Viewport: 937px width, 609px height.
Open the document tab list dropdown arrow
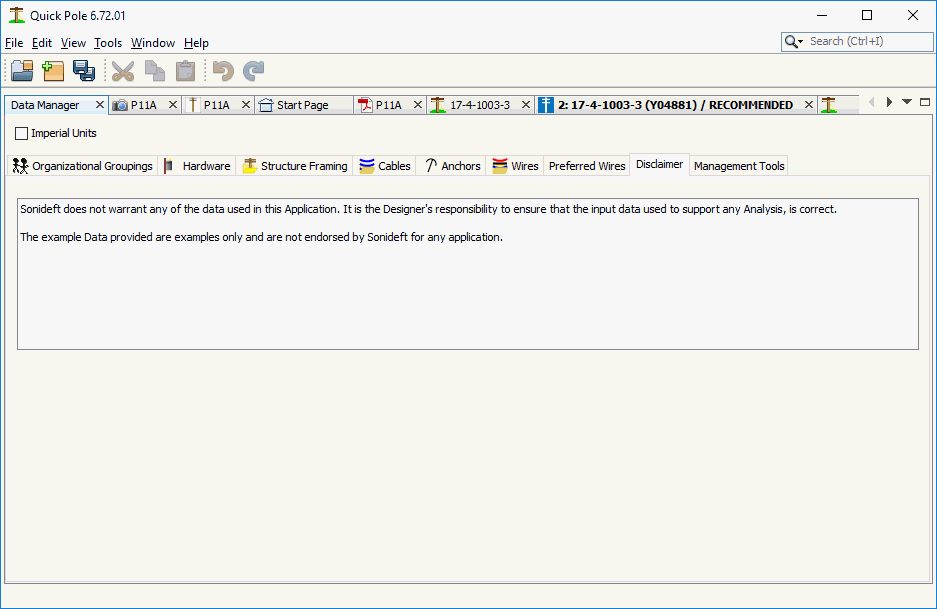tap(907, 102)
